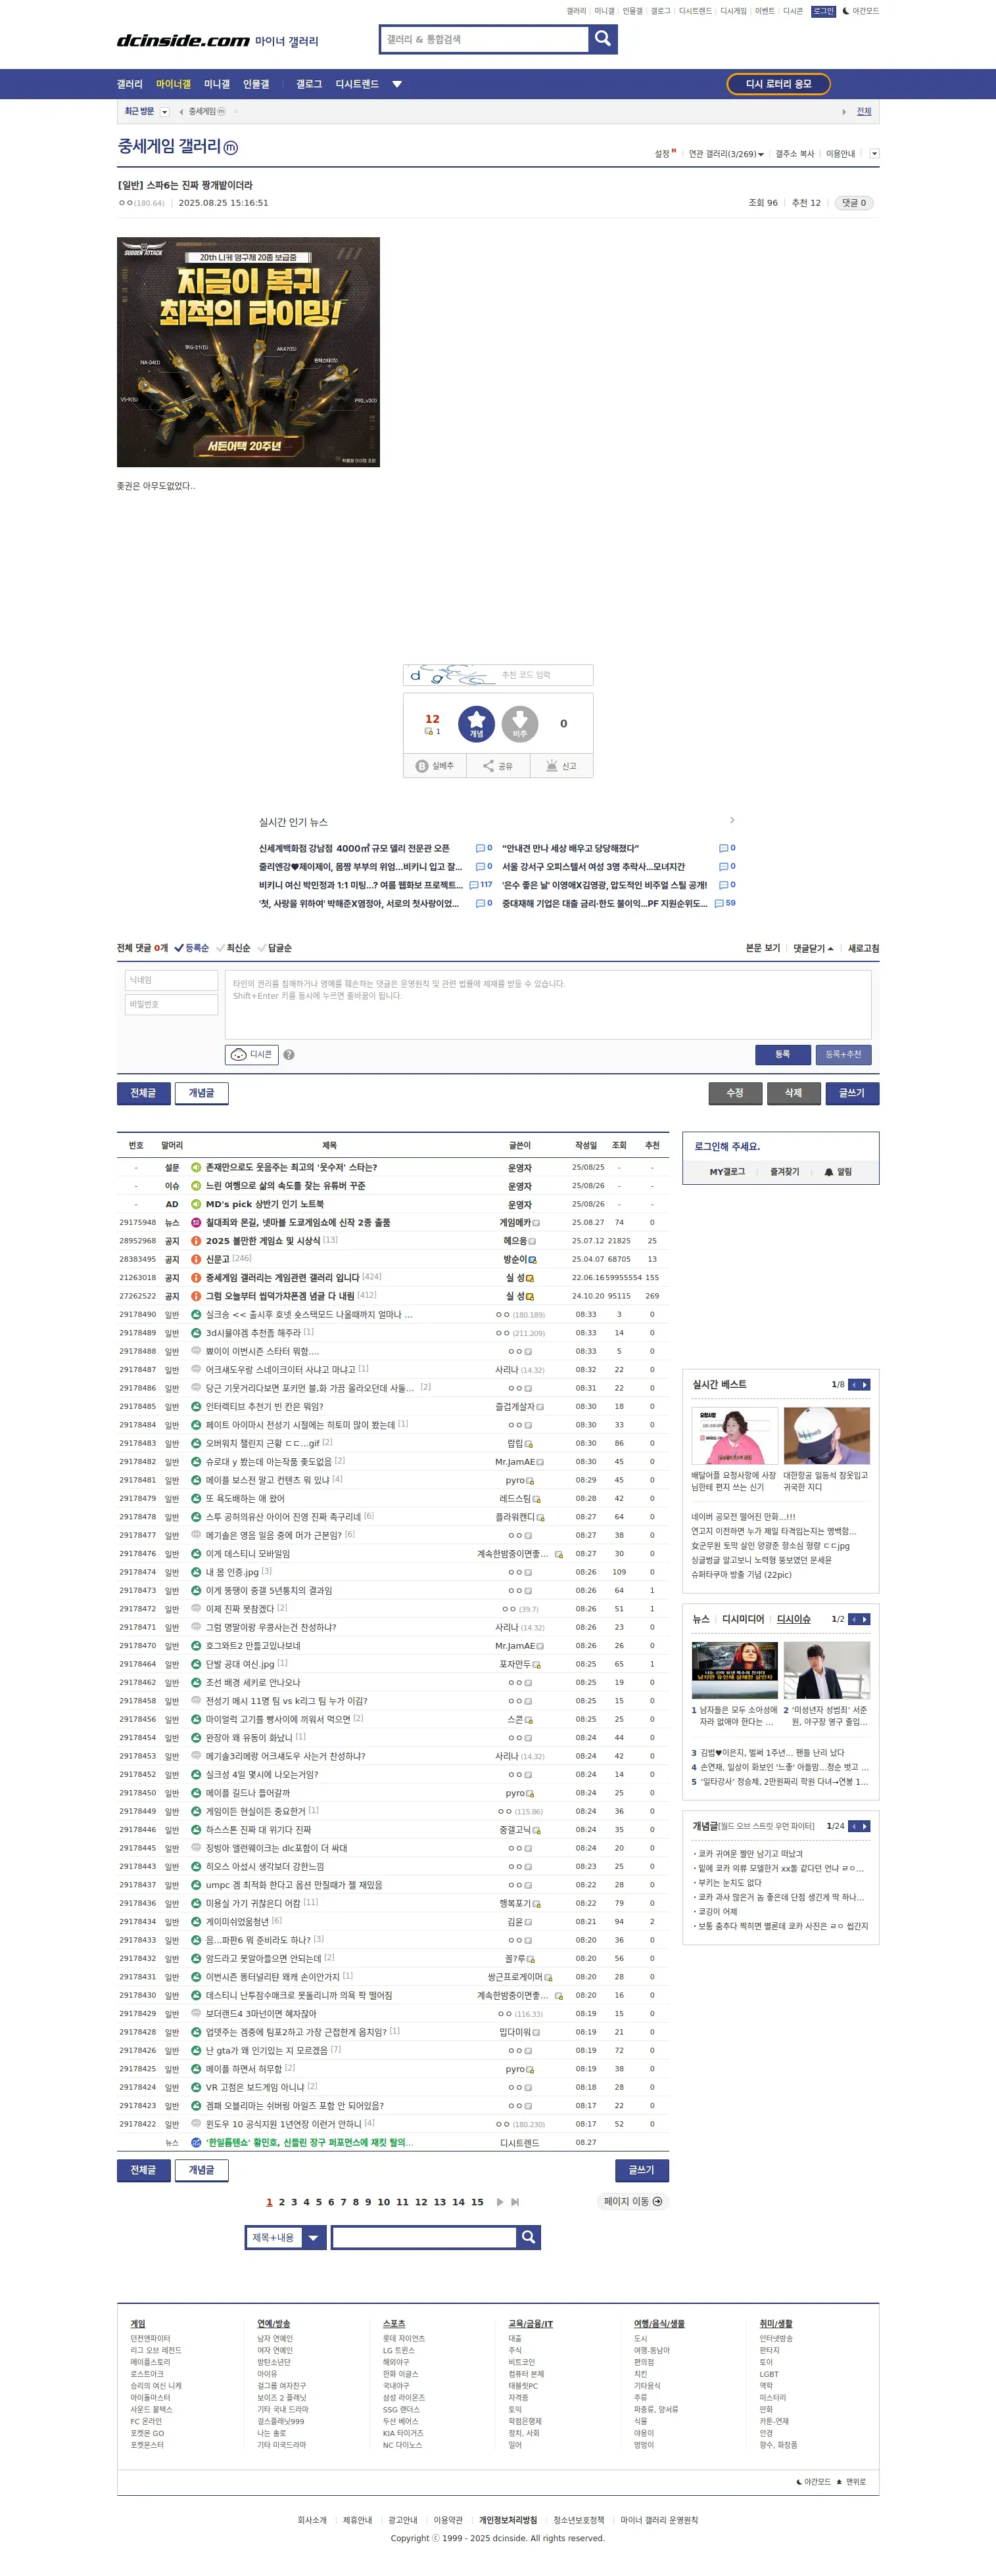Viewport: 996px width, 2576px height.
Task: Click the search magnifier icon in the header
Action: 602,39
